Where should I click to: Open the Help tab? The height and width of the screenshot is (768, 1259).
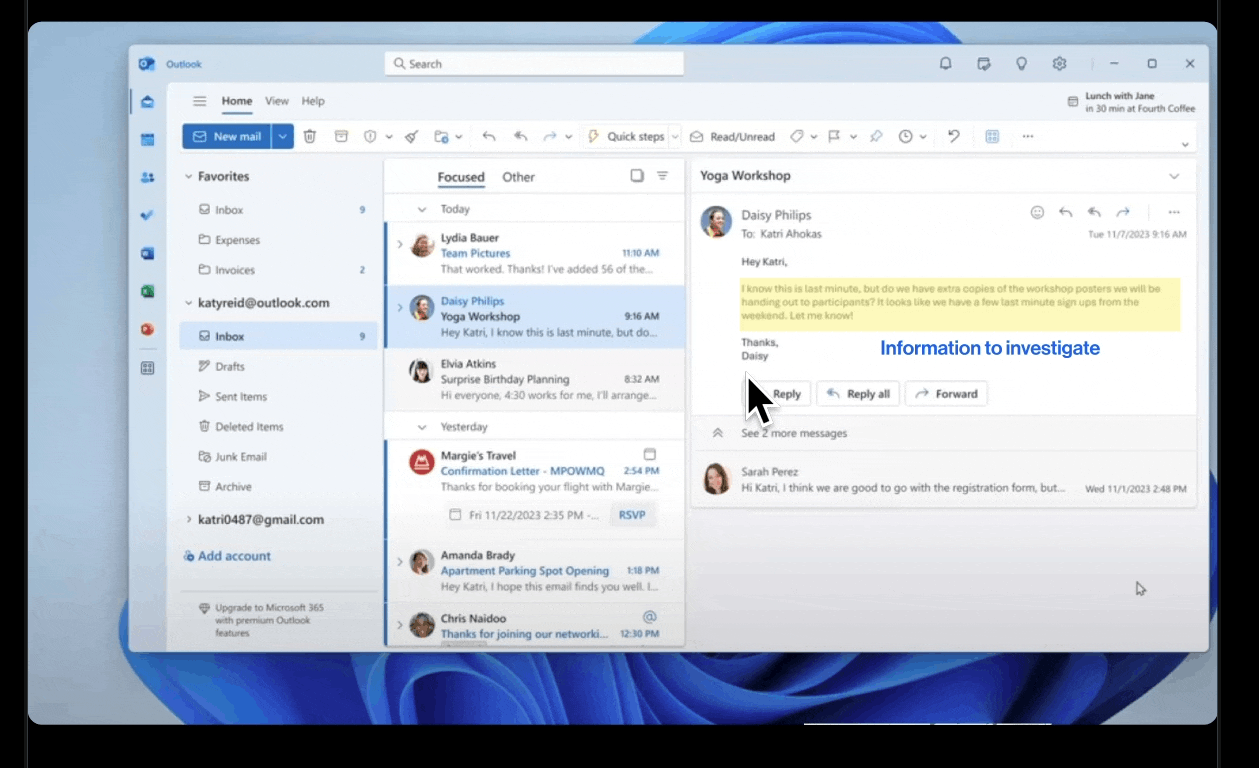click(x=313, y=101)
